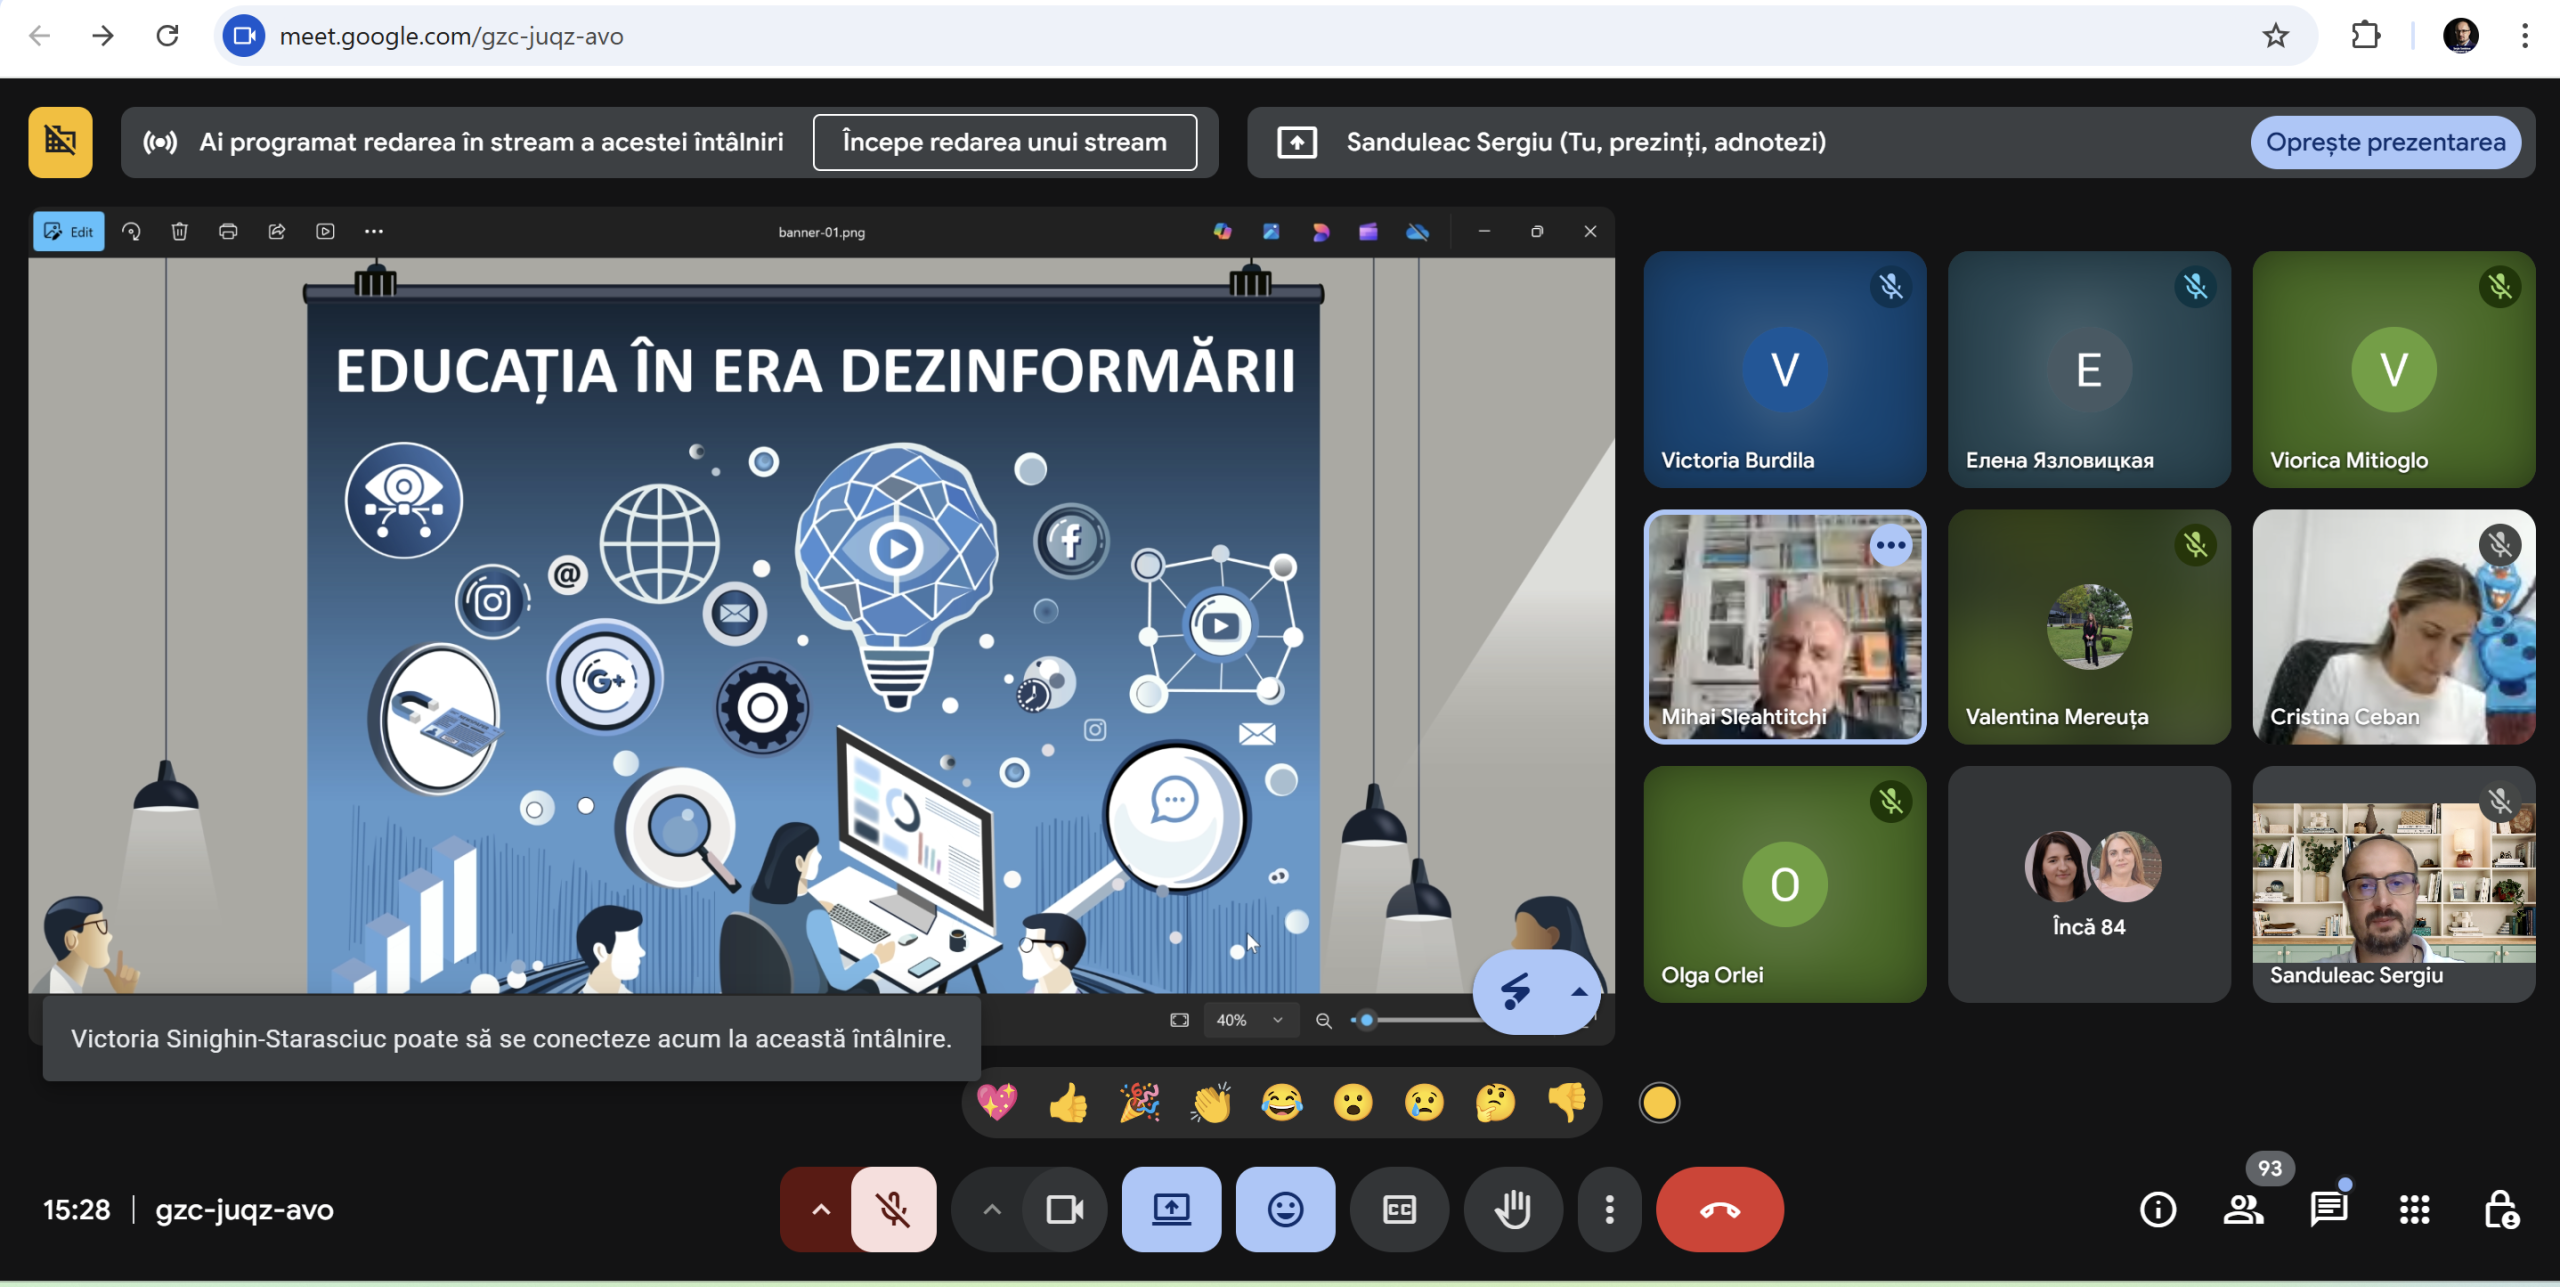This screenshot has width=2560, height=1287.
Task: Open host controls lock icon
Action: pyautogui.click(x=2500, y=1209)
